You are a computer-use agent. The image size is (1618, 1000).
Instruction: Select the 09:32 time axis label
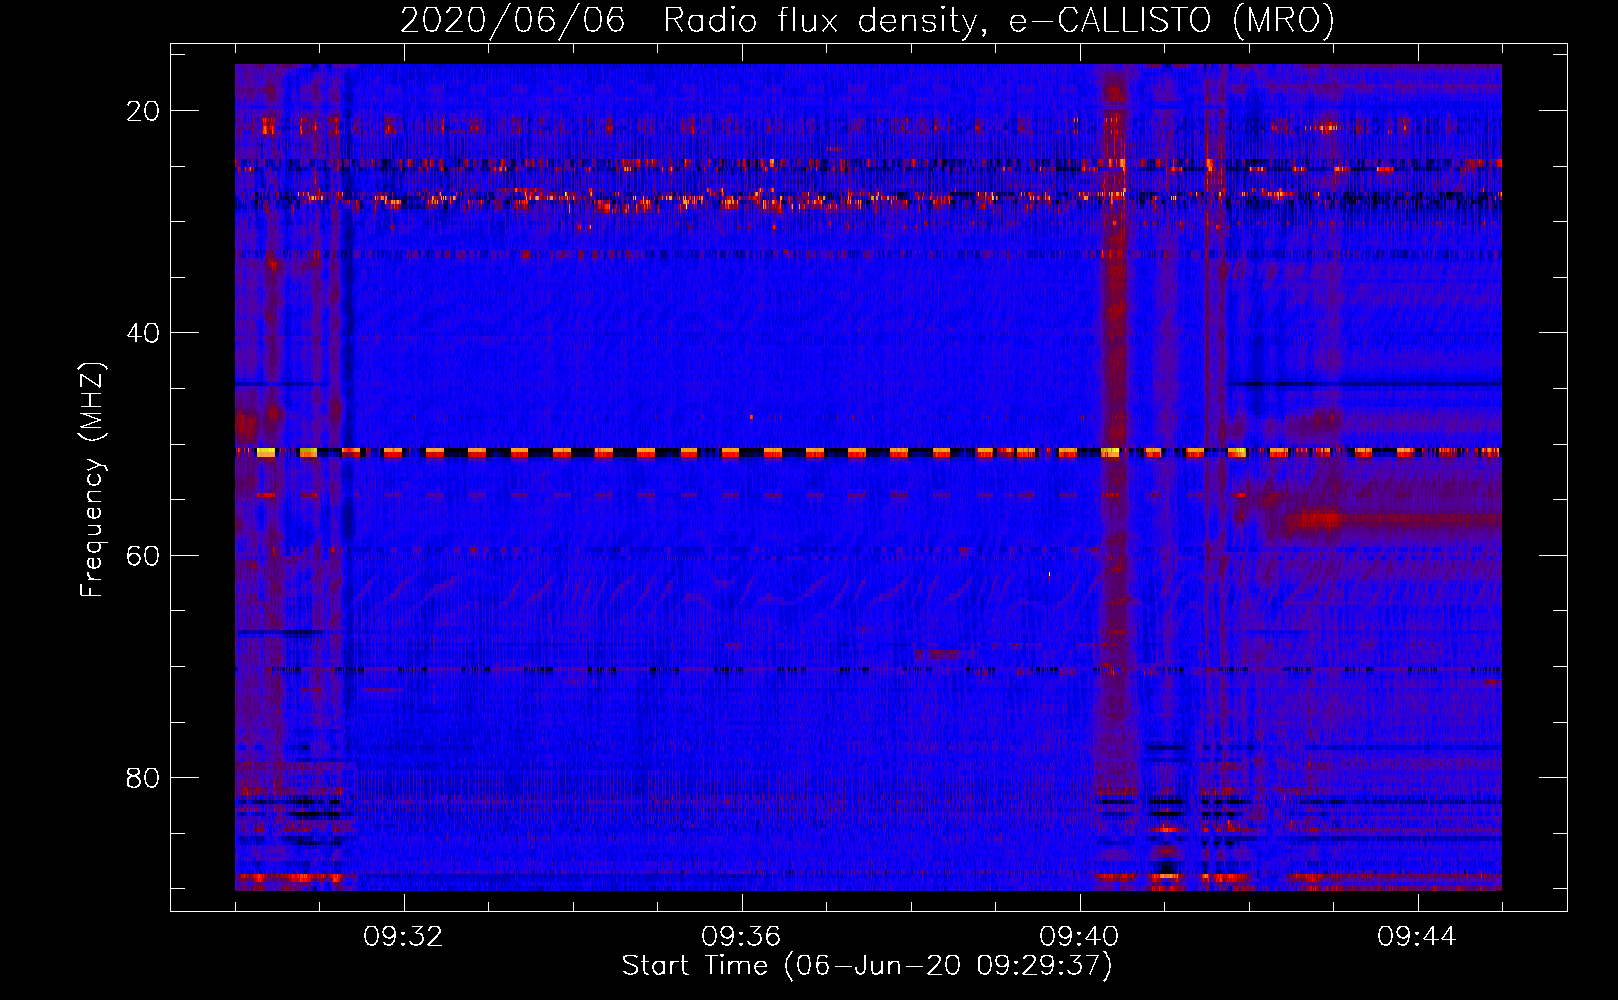[404, 937]
